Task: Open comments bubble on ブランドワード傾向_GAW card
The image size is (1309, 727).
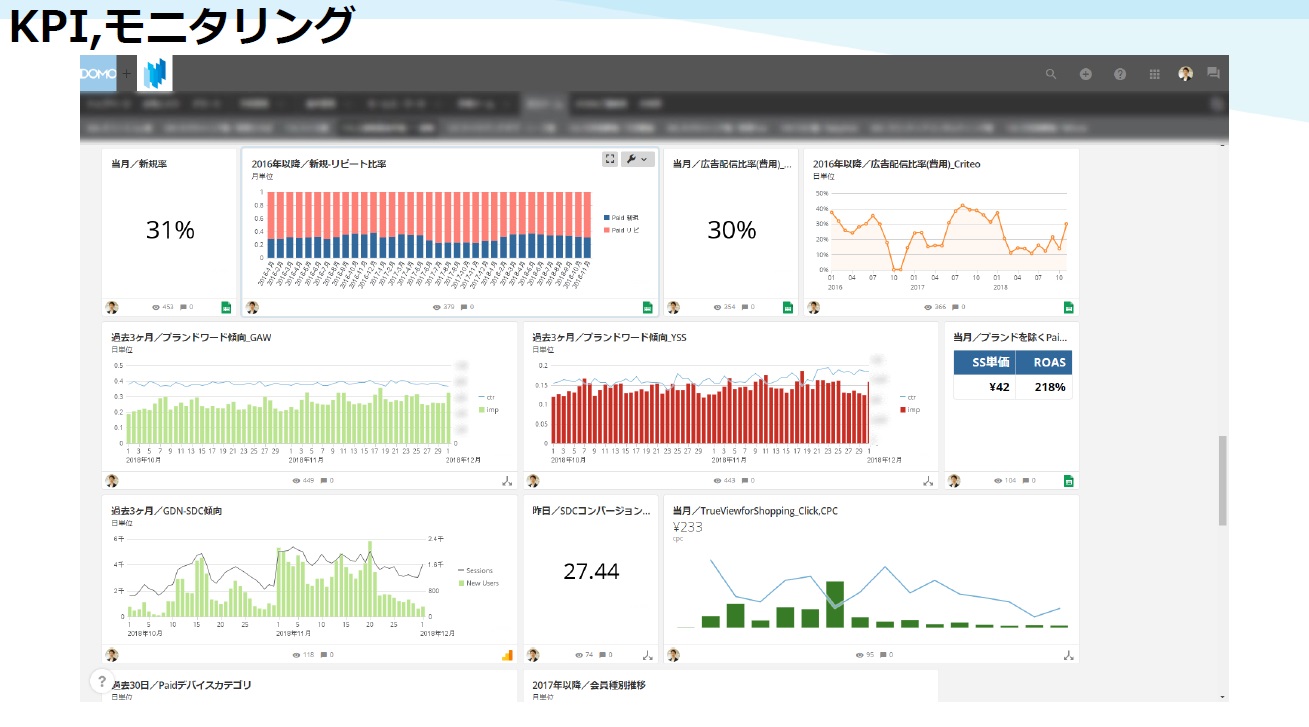Action: click(327, 481)
